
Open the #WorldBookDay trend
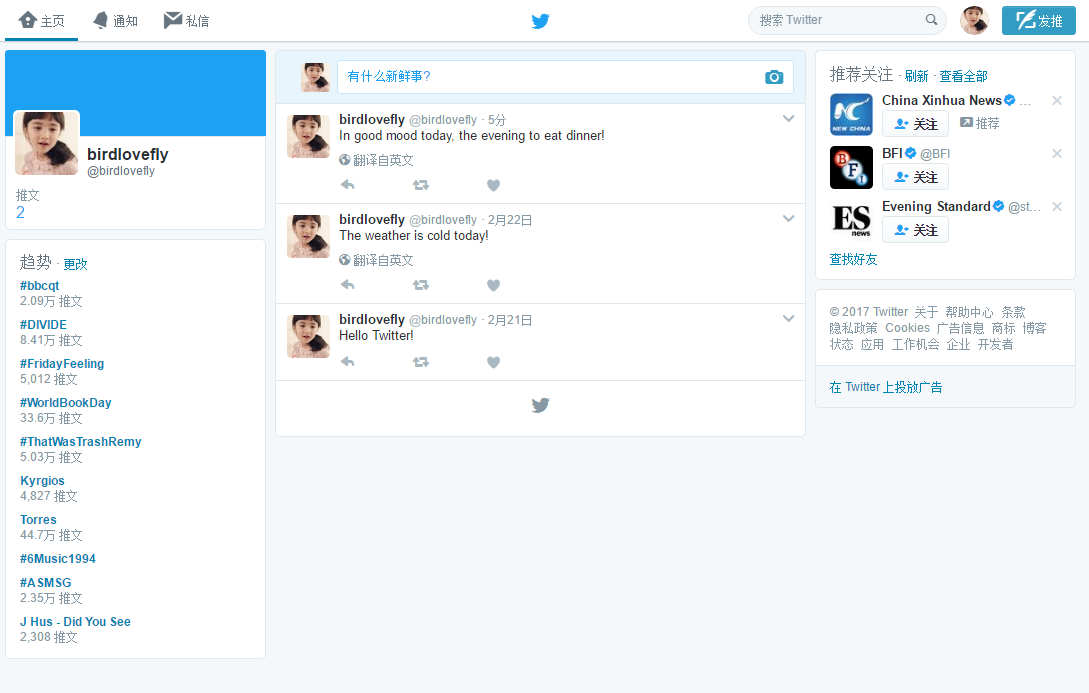tap(65, 402)
